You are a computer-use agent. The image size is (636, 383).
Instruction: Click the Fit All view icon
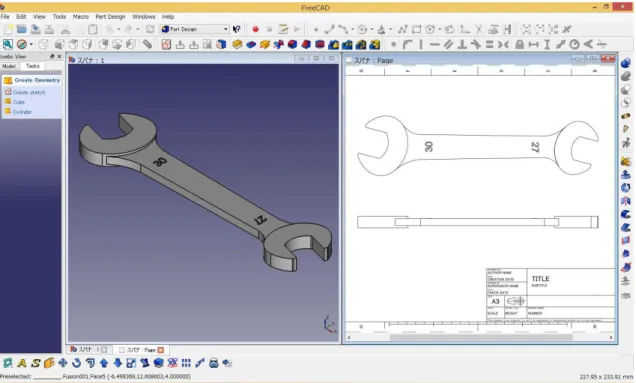[8, 44]
